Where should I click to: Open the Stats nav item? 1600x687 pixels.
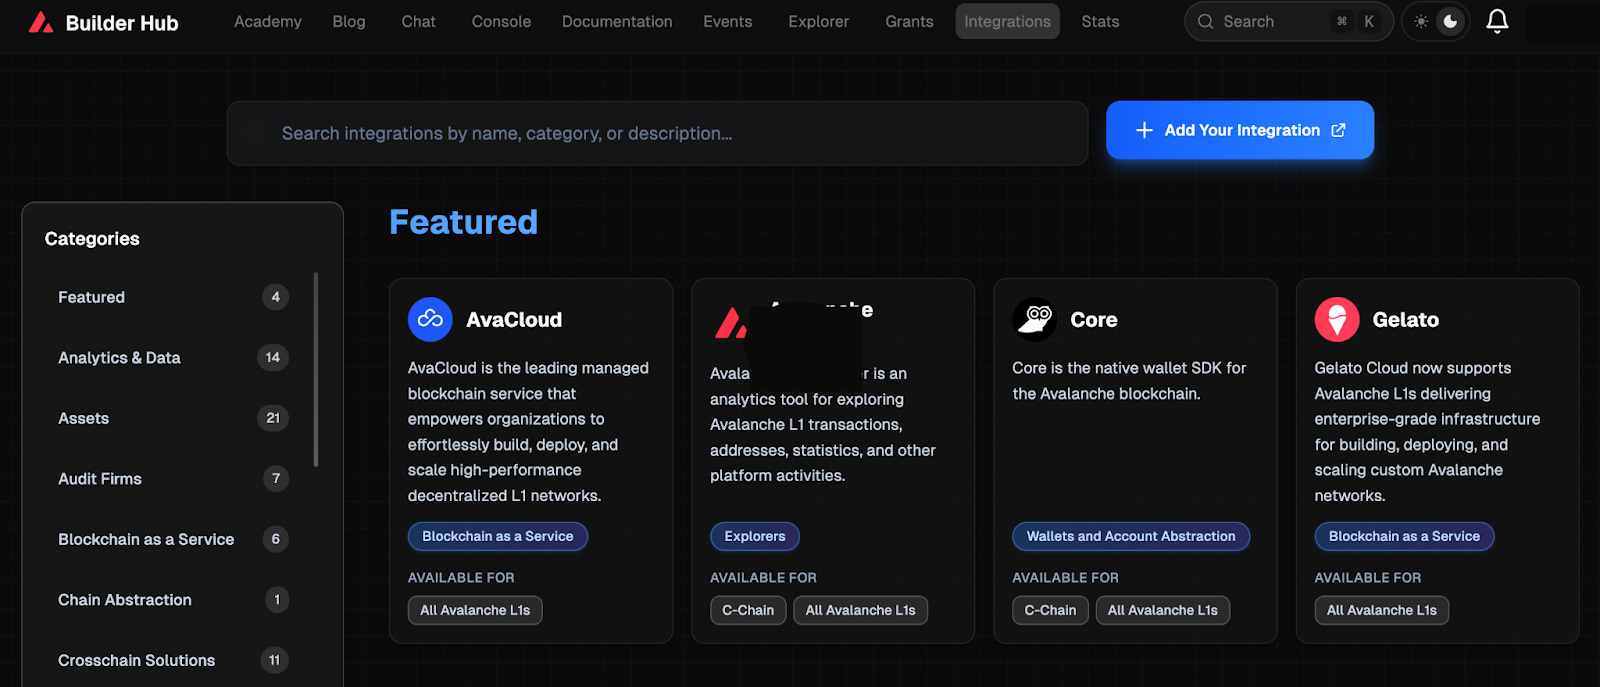(1100, 21)
